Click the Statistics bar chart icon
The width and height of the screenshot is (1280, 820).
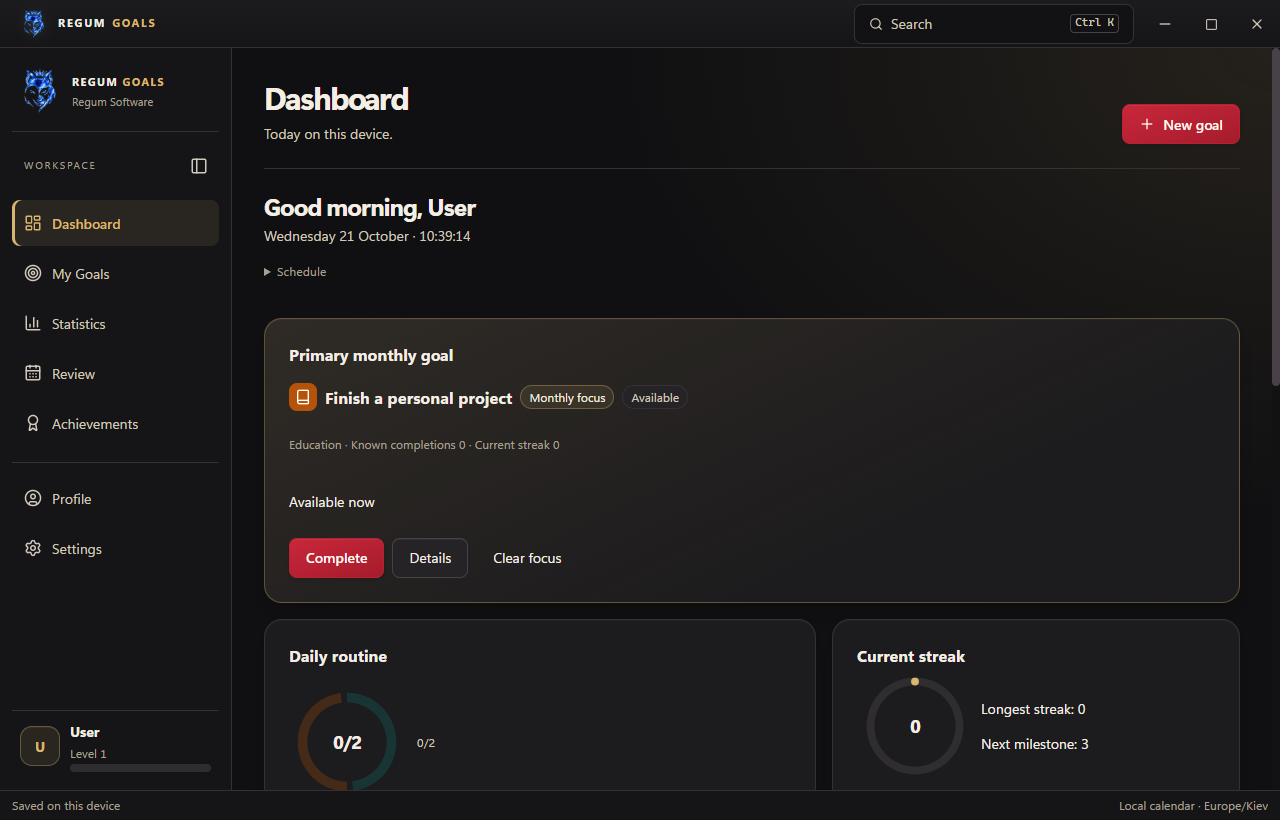coord(33,323)
